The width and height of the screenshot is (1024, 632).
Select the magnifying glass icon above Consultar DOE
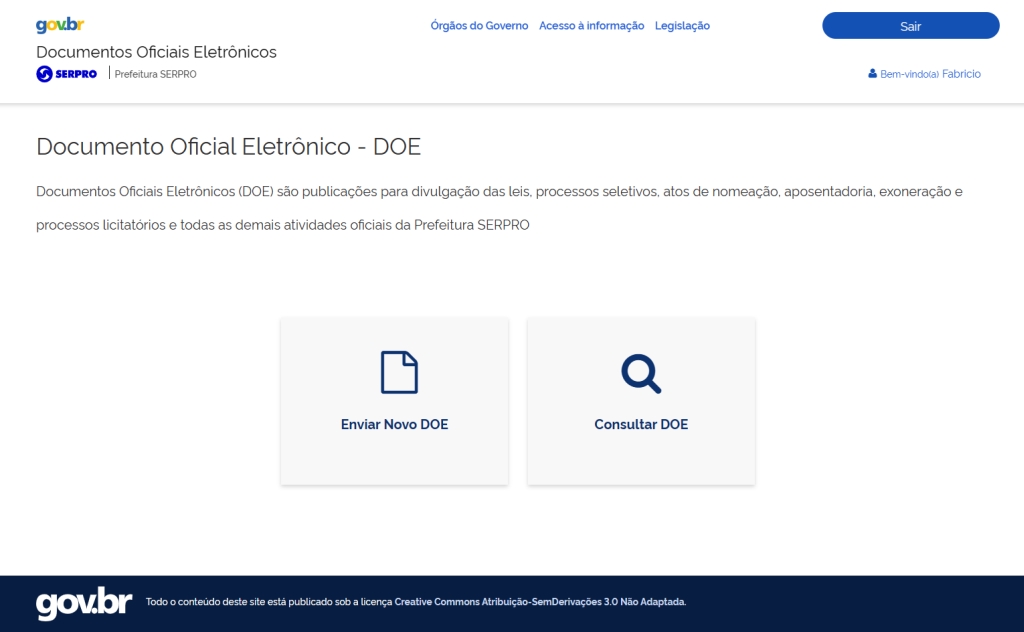coord(640,371)
